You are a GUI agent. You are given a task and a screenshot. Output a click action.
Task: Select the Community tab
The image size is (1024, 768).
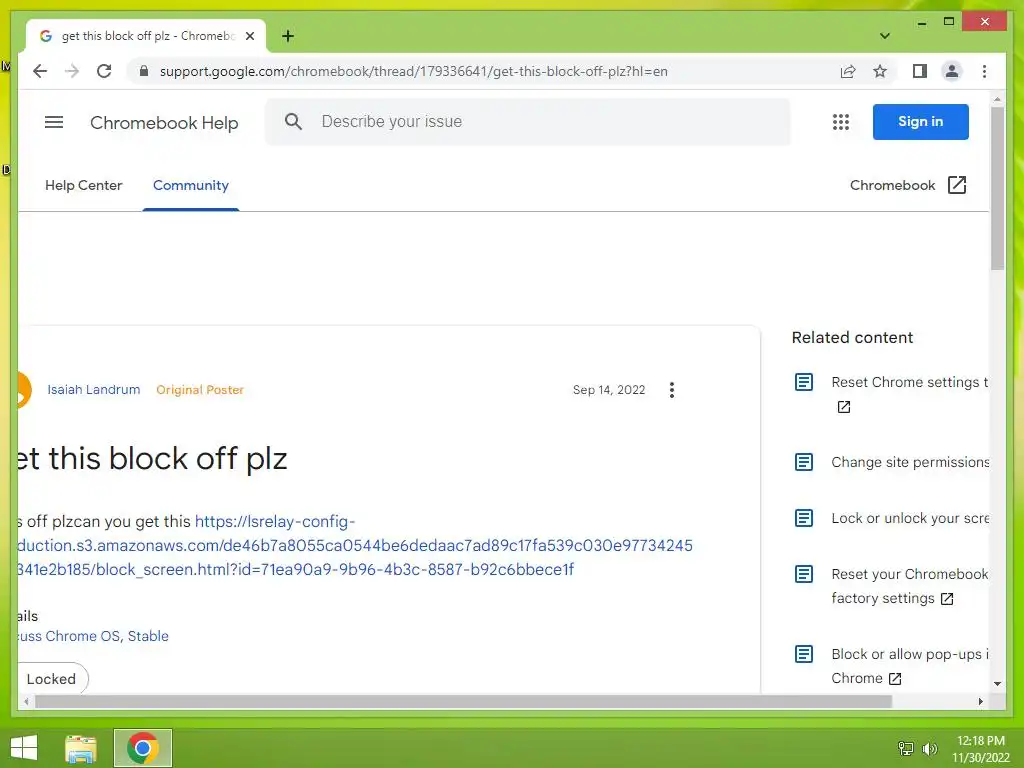coord(191,185)
